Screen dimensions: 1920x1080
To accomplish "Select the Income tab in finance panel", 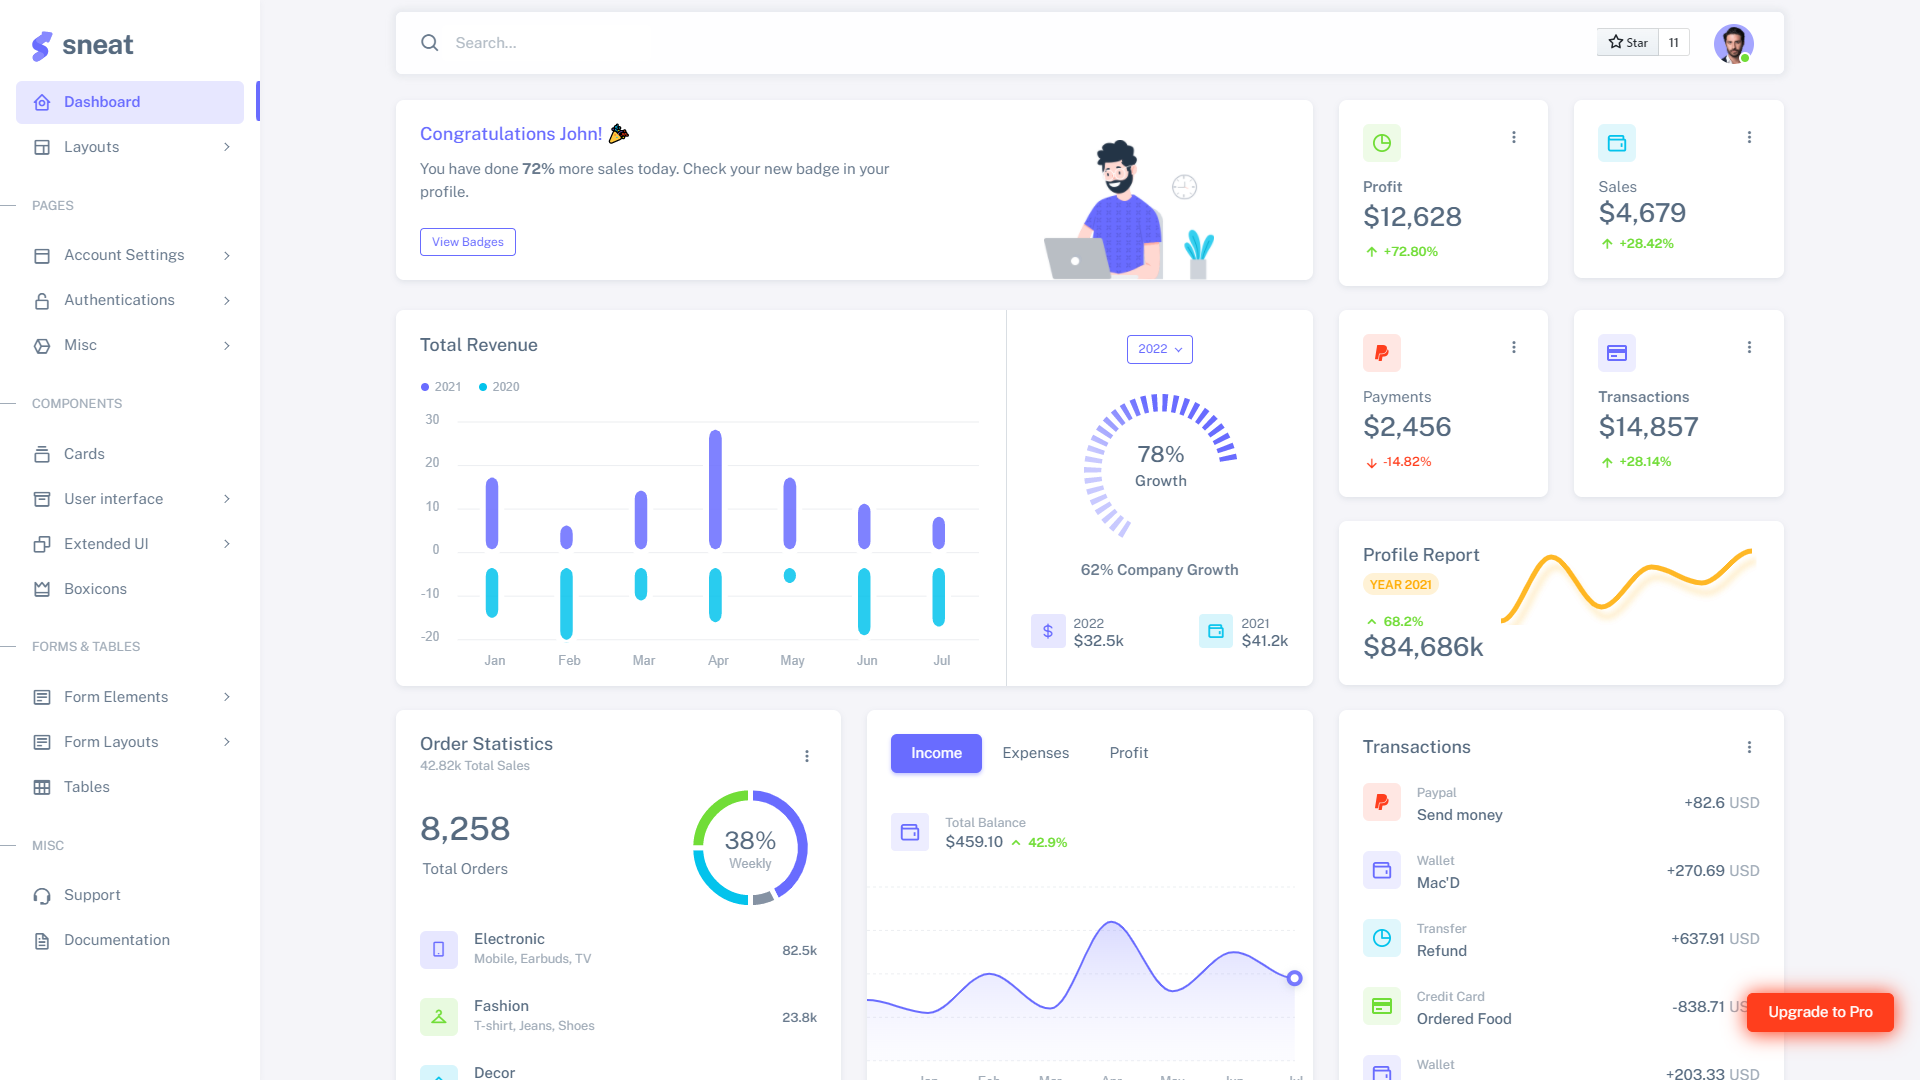I will click(x=935, y=752).
